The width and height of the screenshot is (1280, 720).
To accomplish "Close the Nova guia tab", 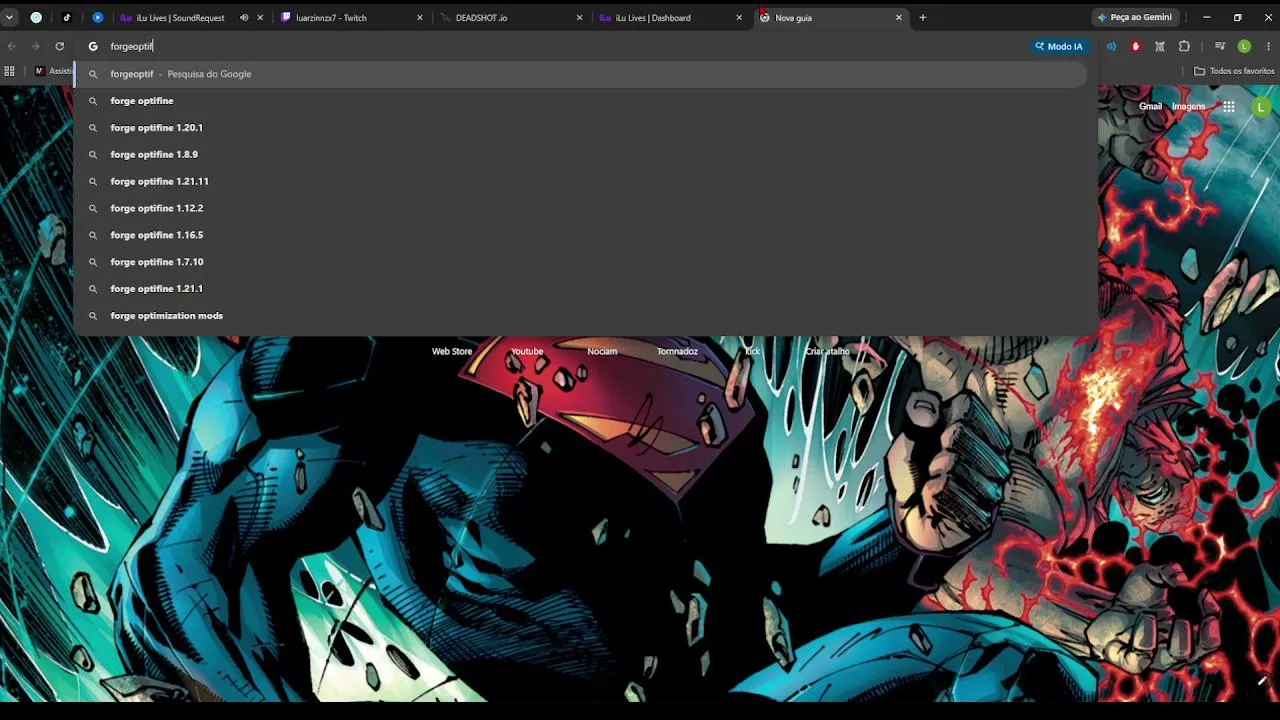I will pos(898,17).
